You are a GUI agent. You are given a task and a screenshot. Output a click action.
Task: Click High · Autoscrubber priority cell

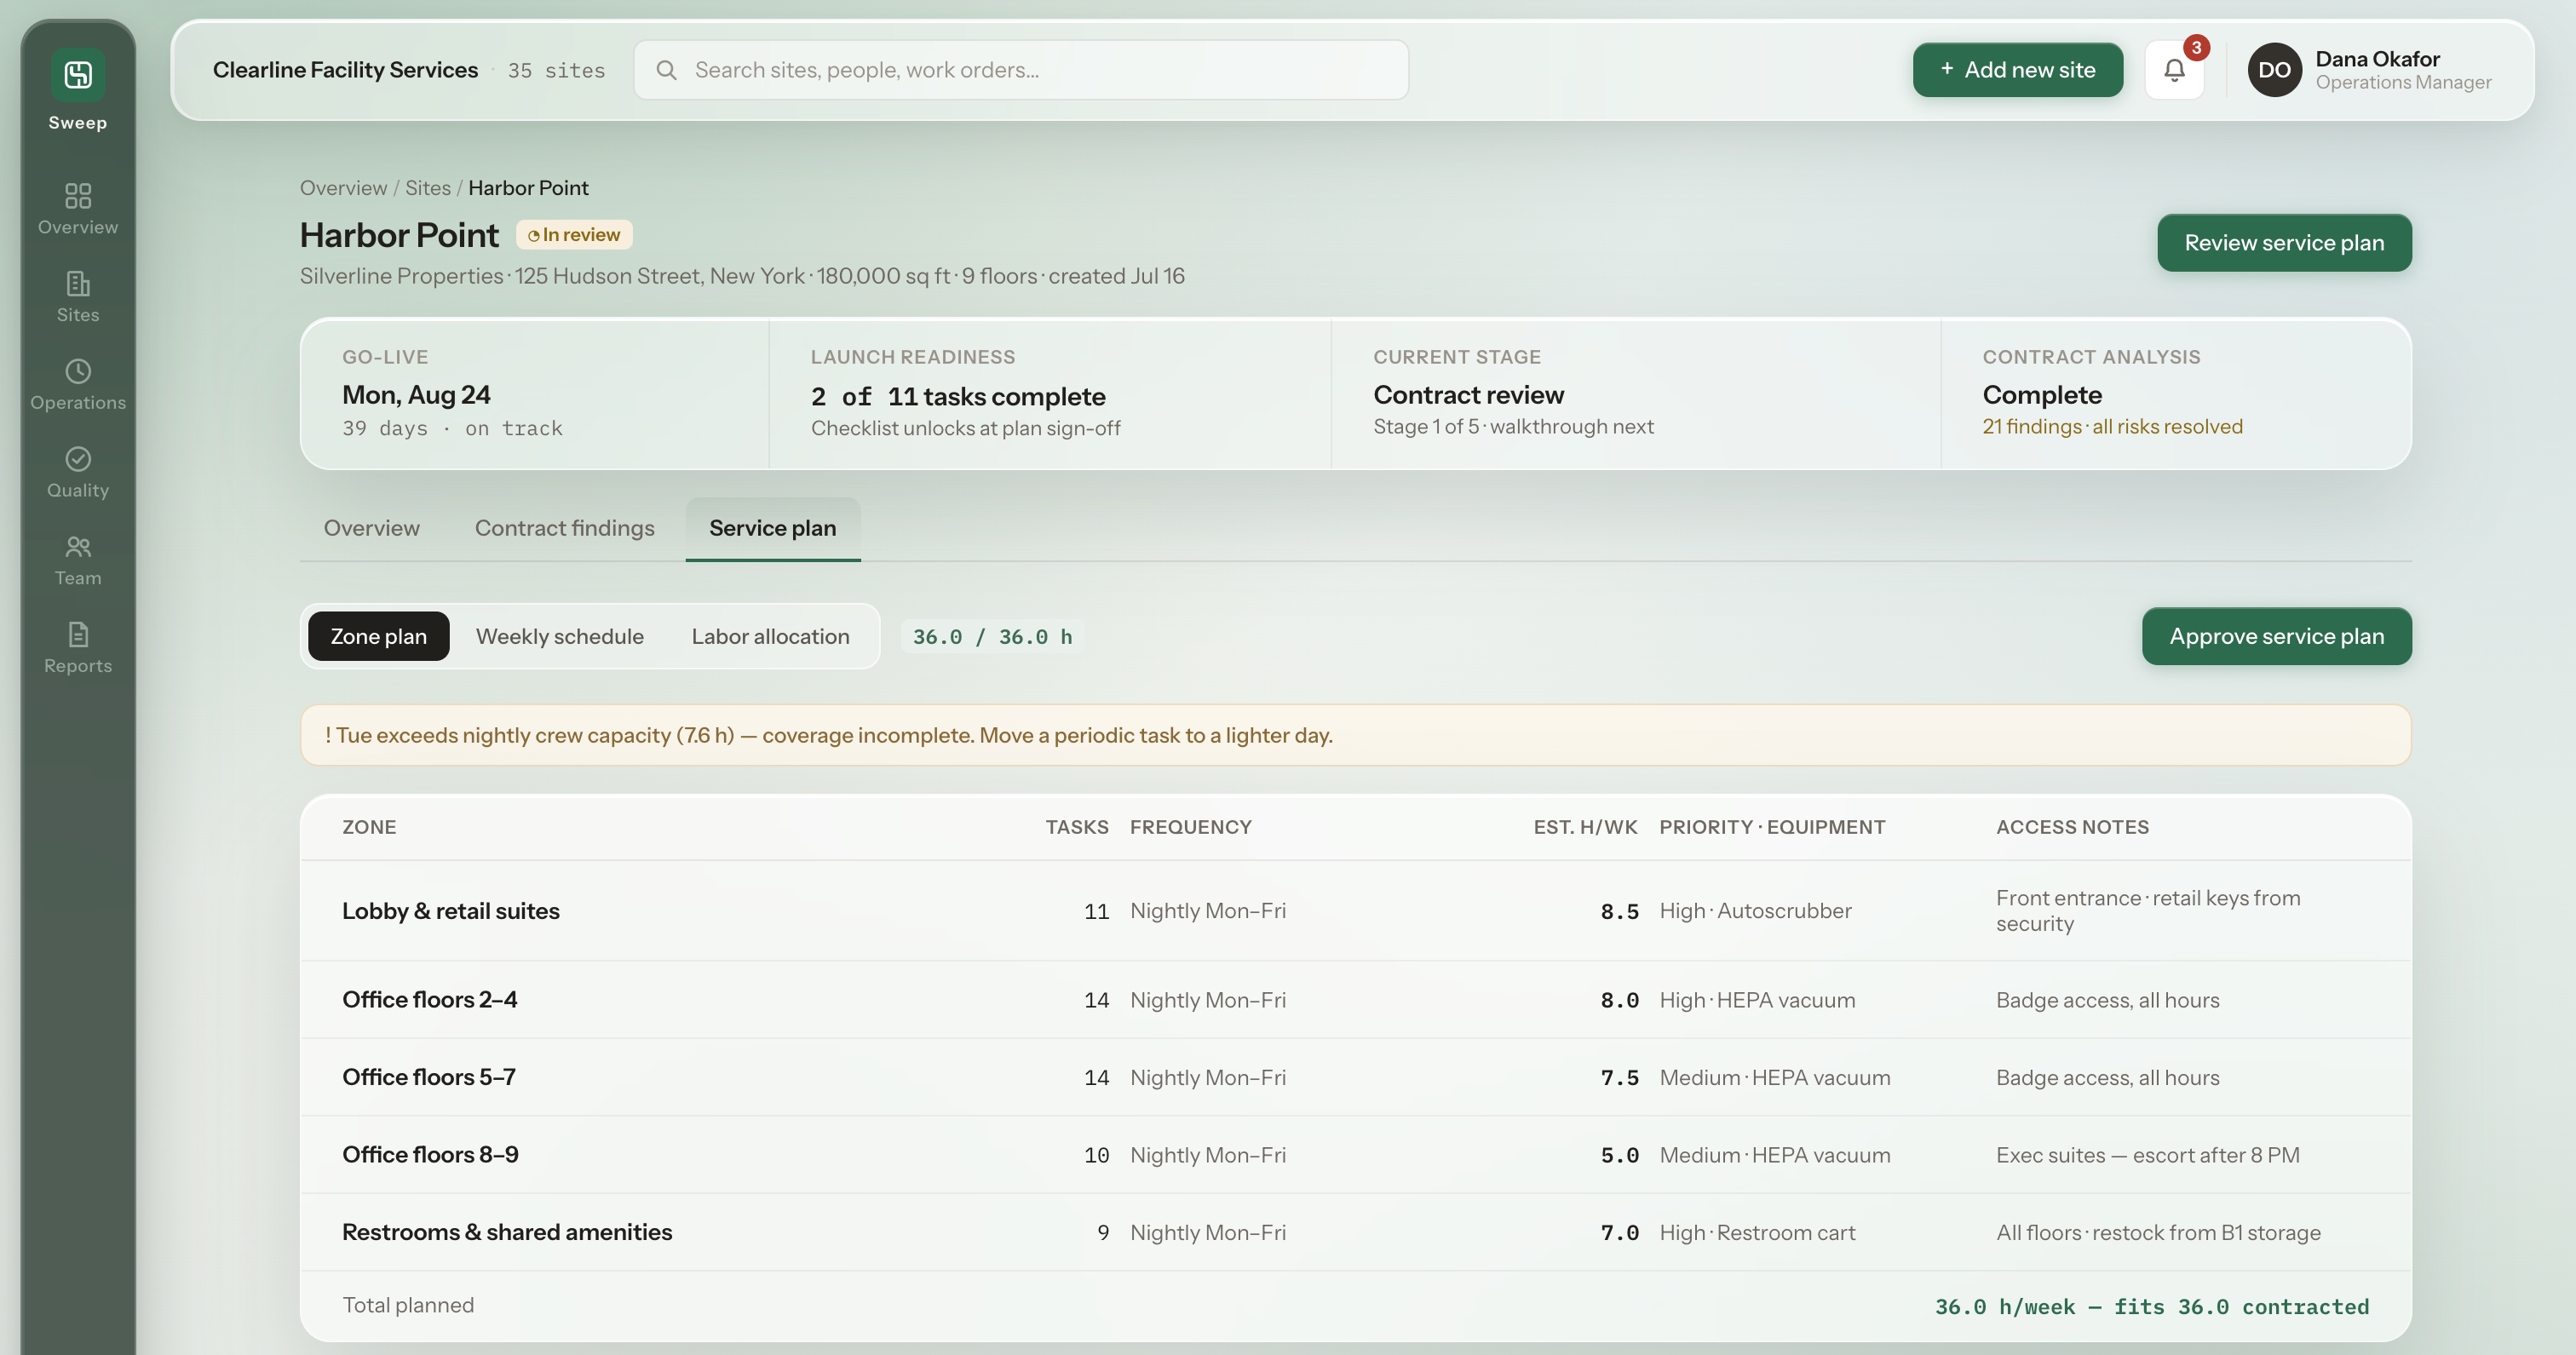coord(1755,911)
